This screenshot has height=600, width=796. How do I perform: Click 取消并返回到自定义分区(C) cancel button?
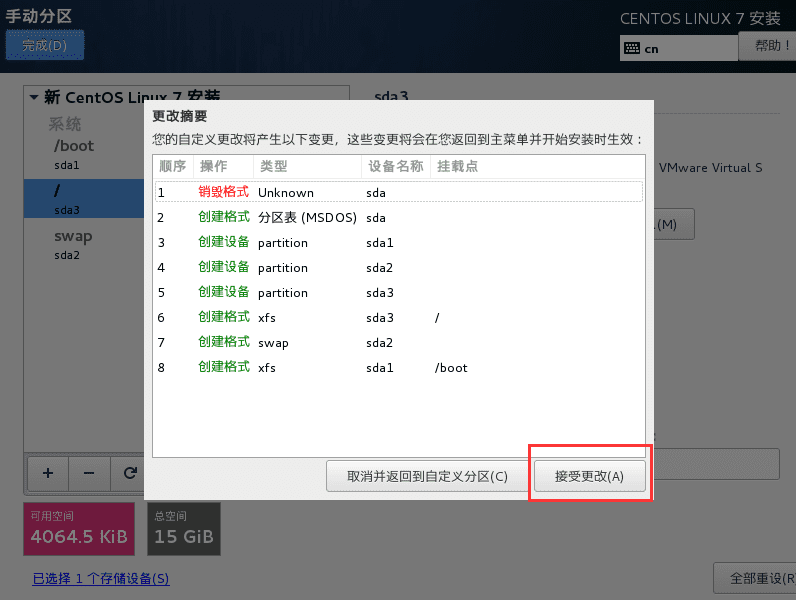pos(427,476)
